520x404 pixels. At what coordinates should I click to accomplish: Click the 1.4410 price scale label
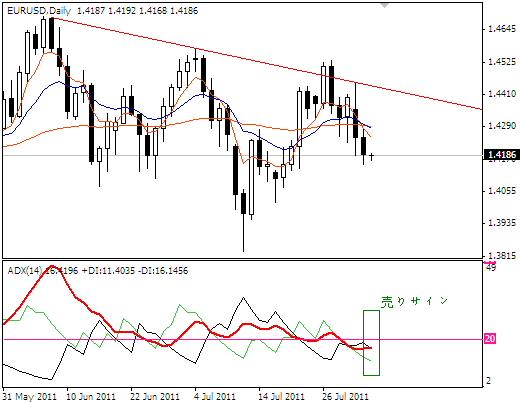[502, 94]
